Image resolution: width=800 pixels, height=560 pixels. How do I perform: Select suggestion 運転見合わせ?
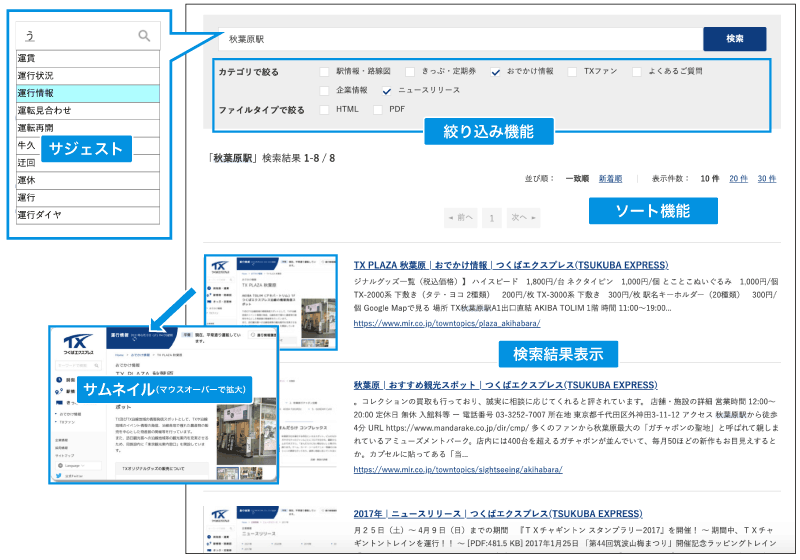(88, 110)
